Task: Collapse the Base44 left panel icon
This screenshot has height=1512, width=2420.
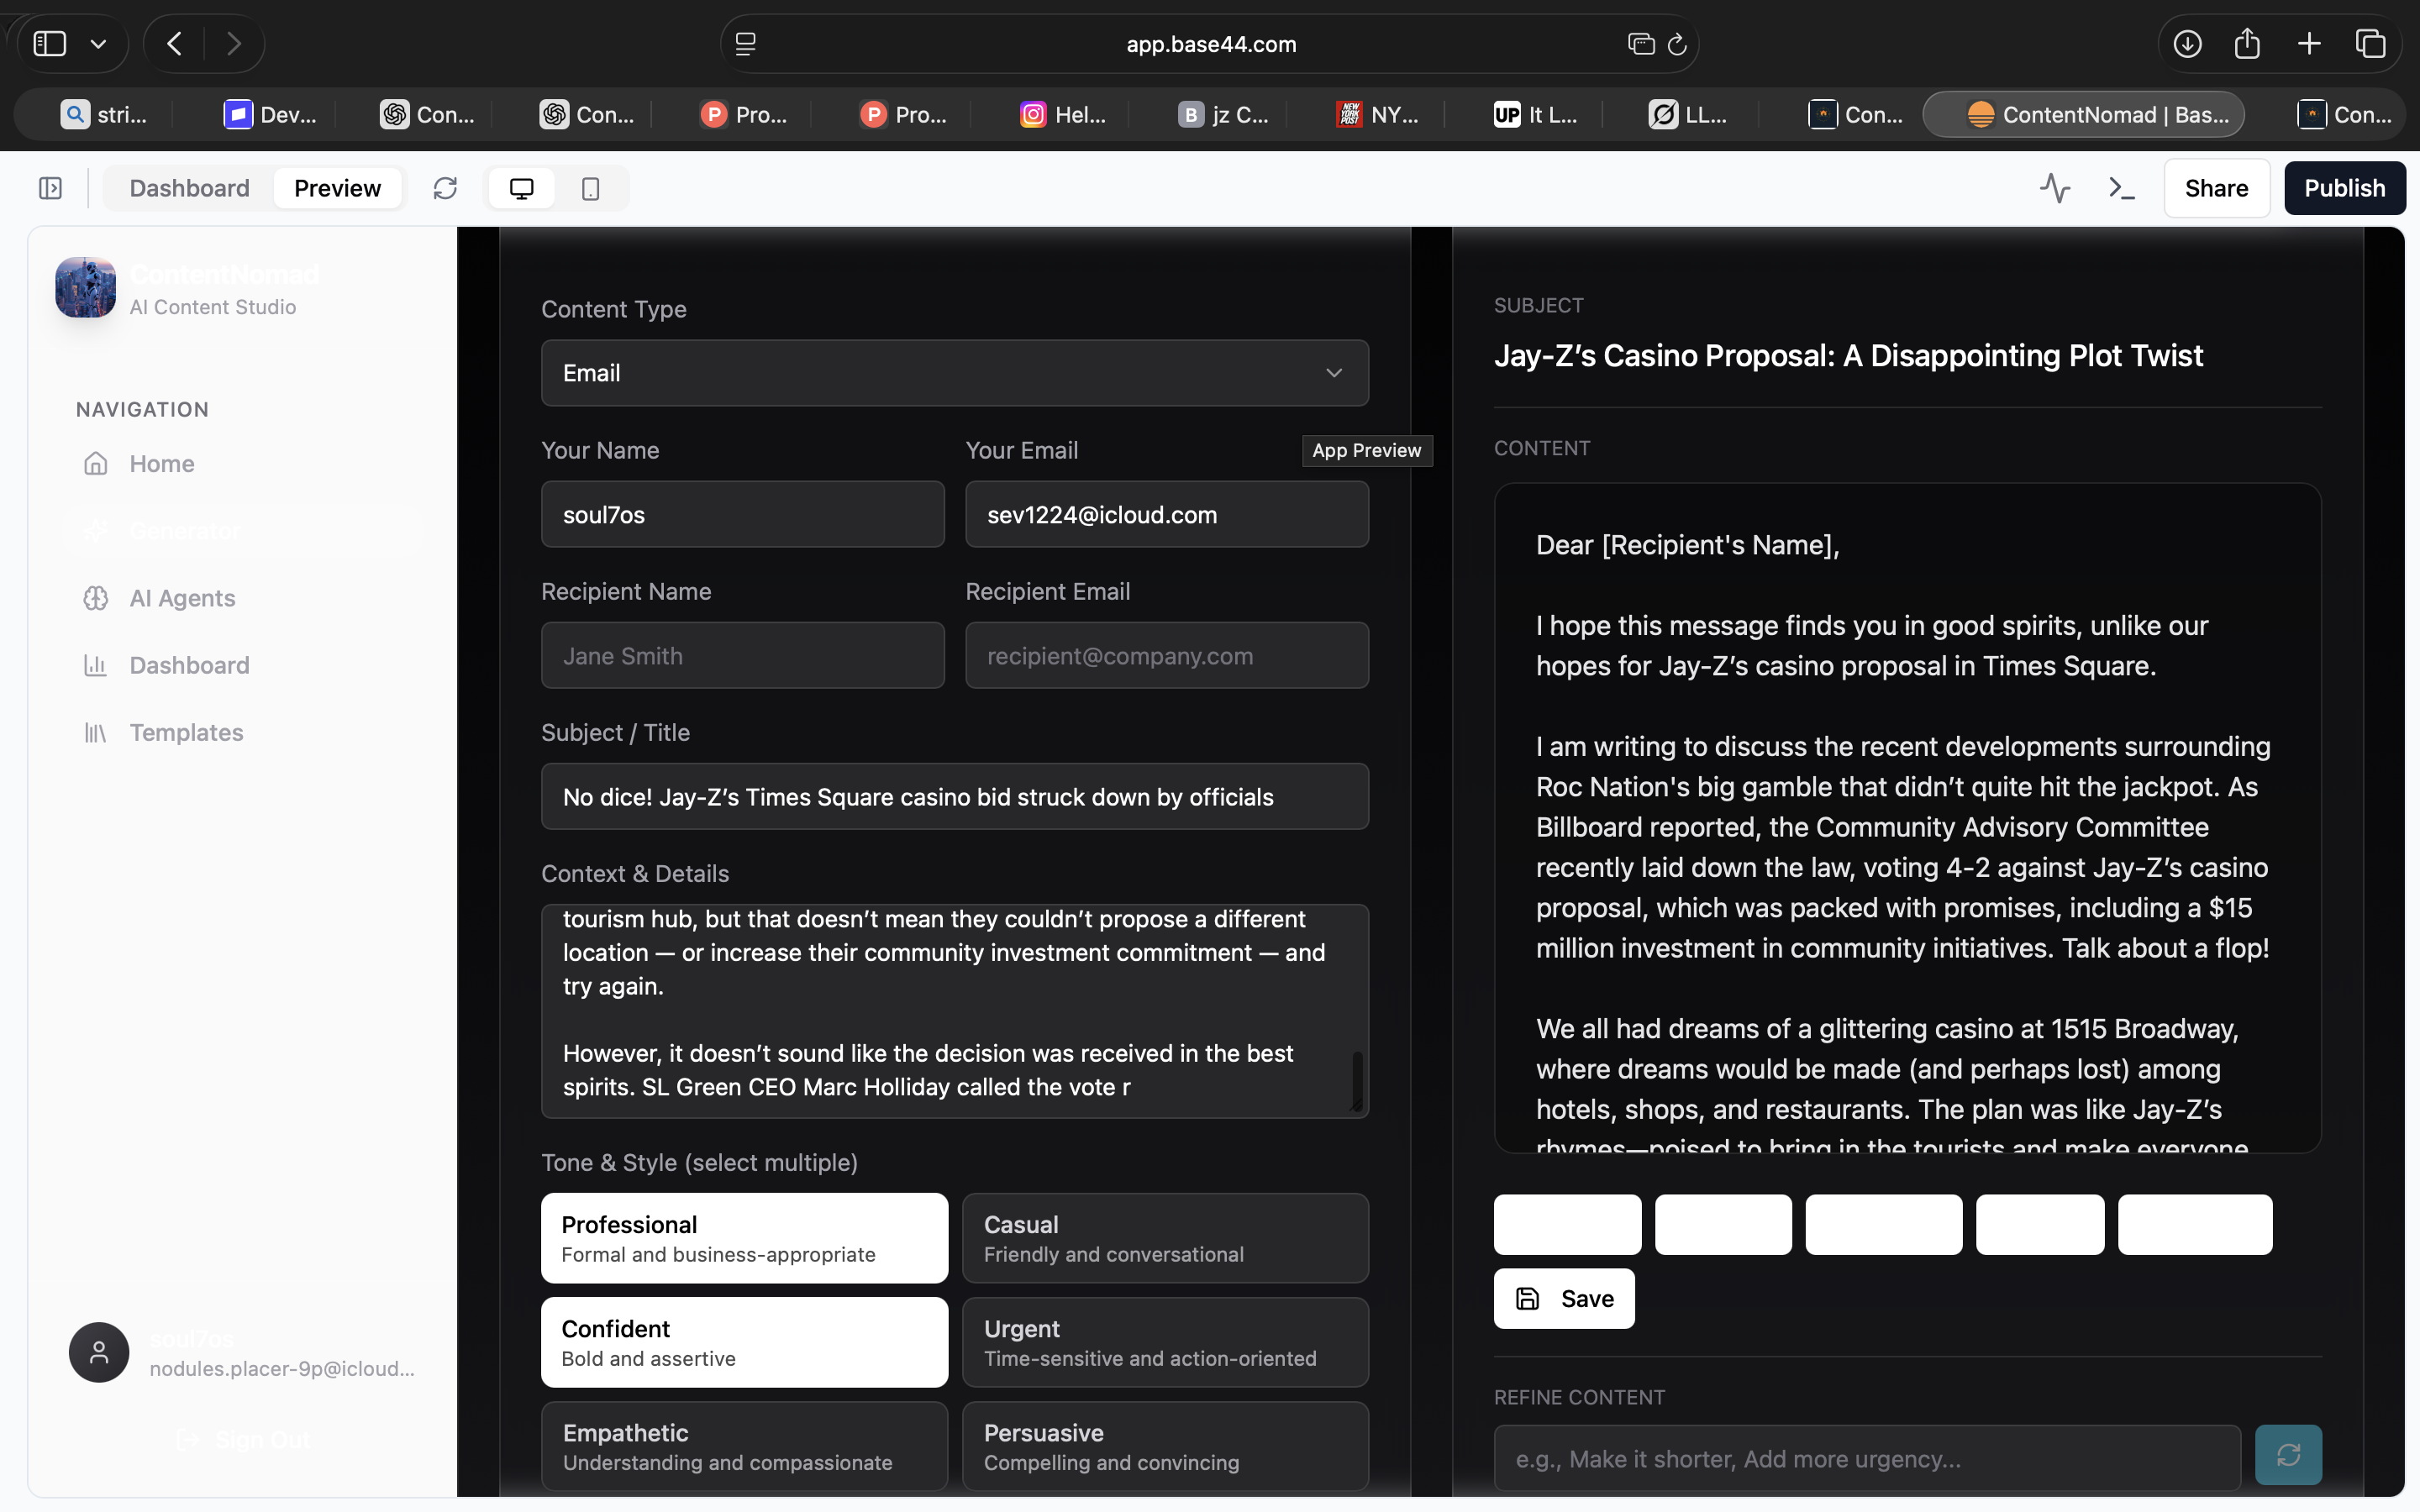Action: [x=50, y=188]
